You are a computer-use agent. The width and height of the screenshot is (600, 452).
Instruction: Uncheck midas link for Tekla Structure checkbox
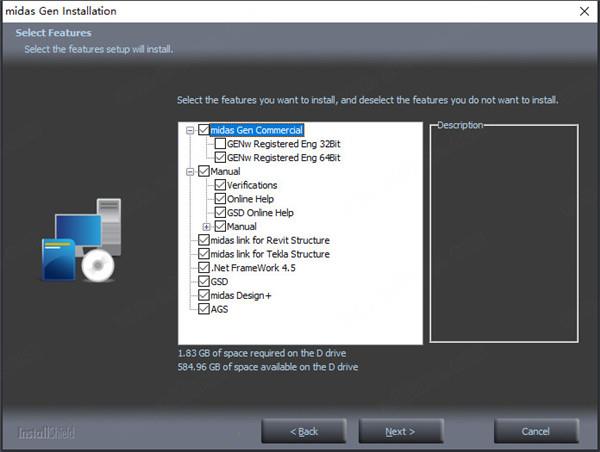pos(204,254)
